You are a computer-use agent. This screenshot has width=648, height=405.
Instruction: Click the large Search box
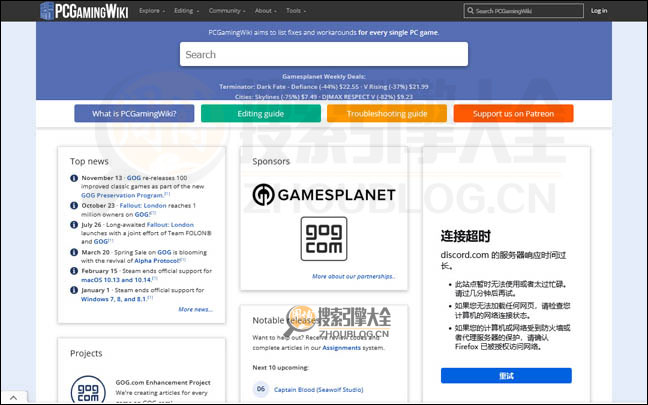(x=324, y=54)
